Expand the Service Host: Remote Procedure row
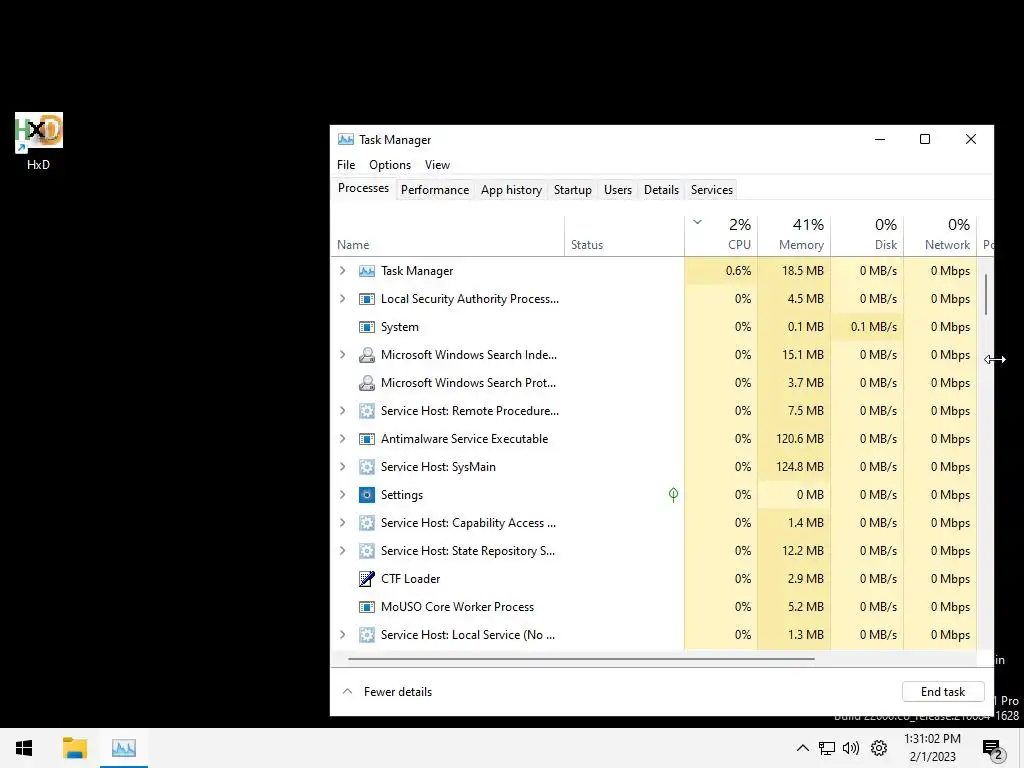 tap(343, 411)
